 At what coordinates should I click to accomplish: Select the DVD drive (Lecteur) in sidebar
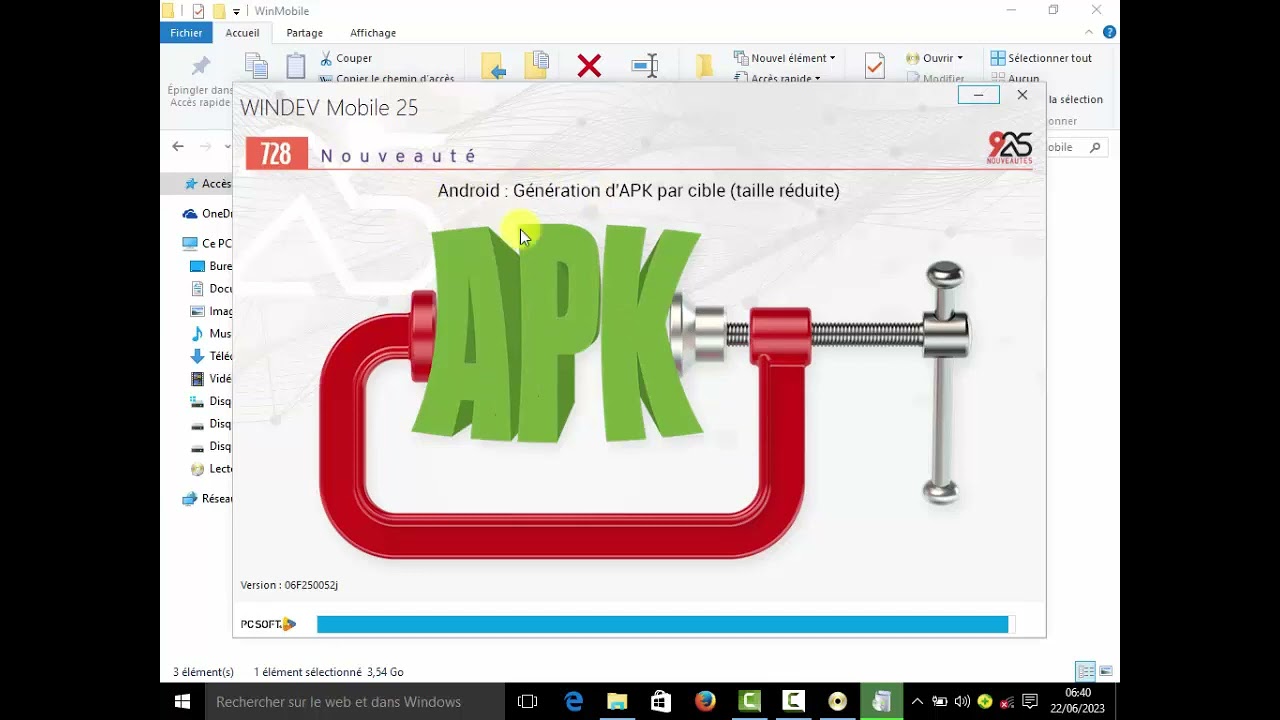coord(211,468)
